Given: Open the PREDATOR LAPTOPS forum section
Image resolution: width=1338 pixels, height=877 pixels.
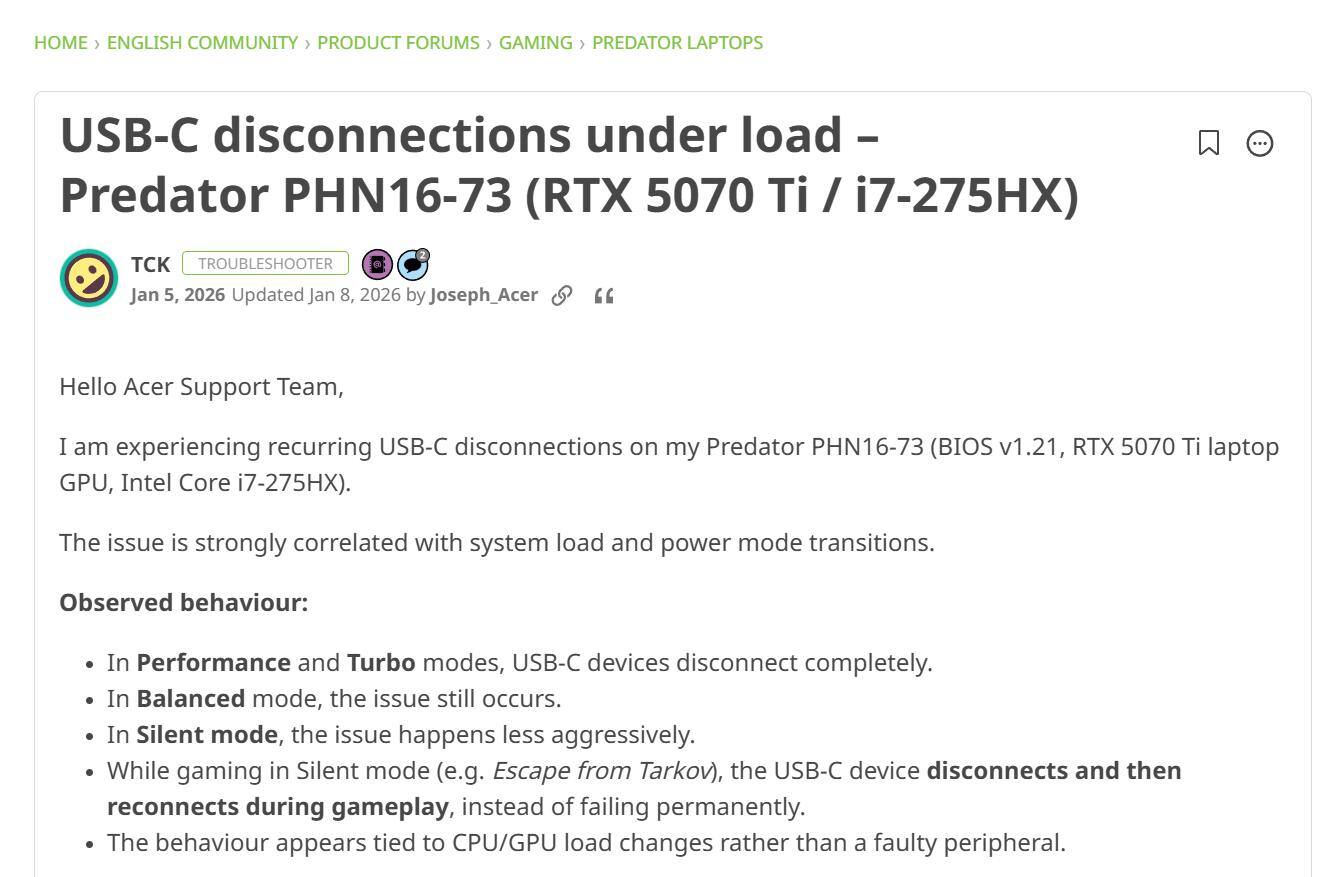Looking at the screenshot, I should tap(676, 42).
